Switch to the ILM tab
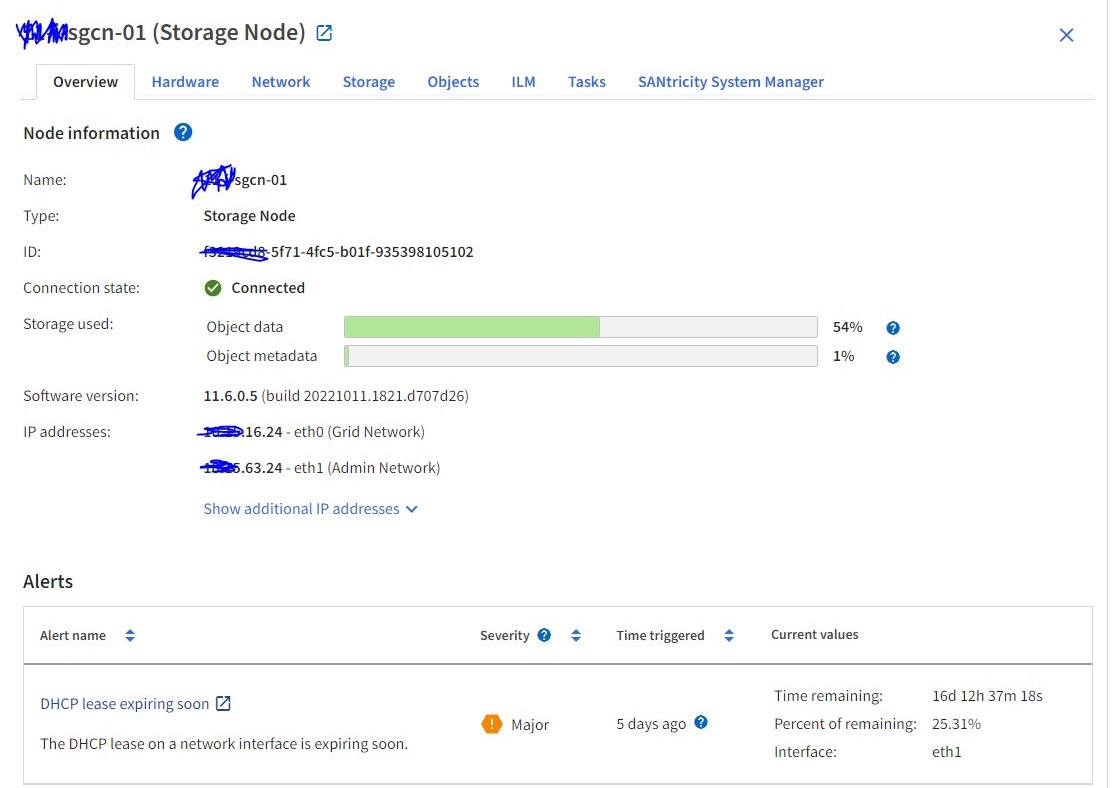 [523, 81]
